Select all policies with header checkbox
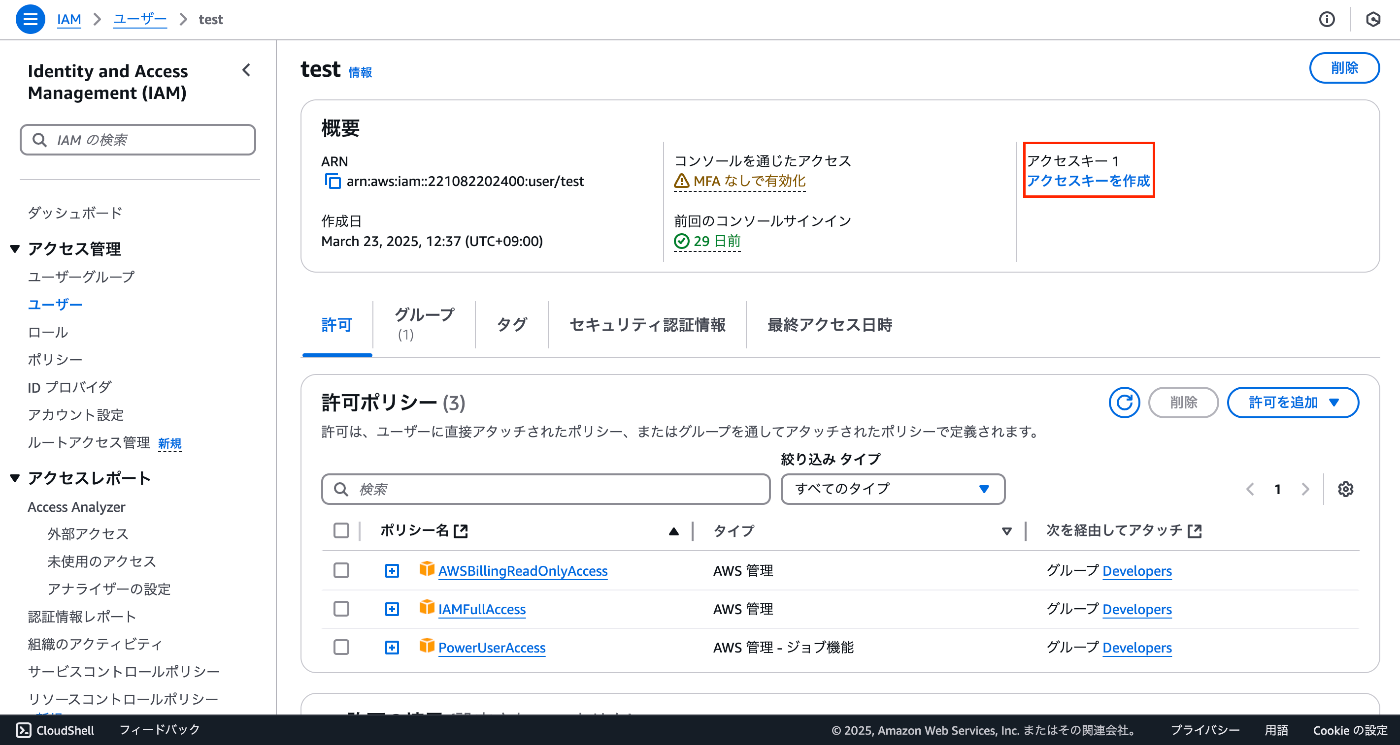The height and width of the screenshot is (745, 1400). pyautogui.click(x=341, y=531)
